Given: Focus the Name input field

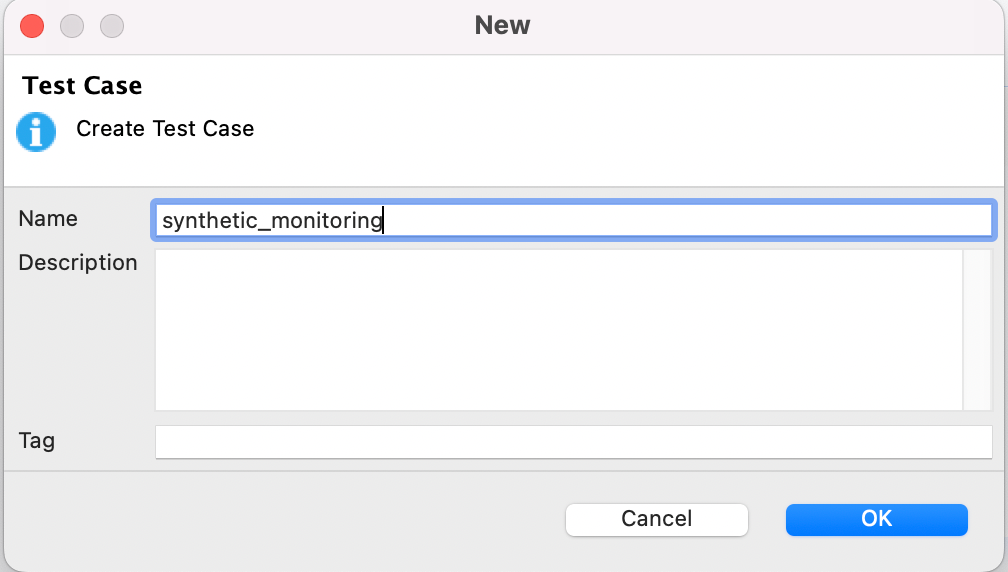Looking at the screenshot, I should [573, 220].
